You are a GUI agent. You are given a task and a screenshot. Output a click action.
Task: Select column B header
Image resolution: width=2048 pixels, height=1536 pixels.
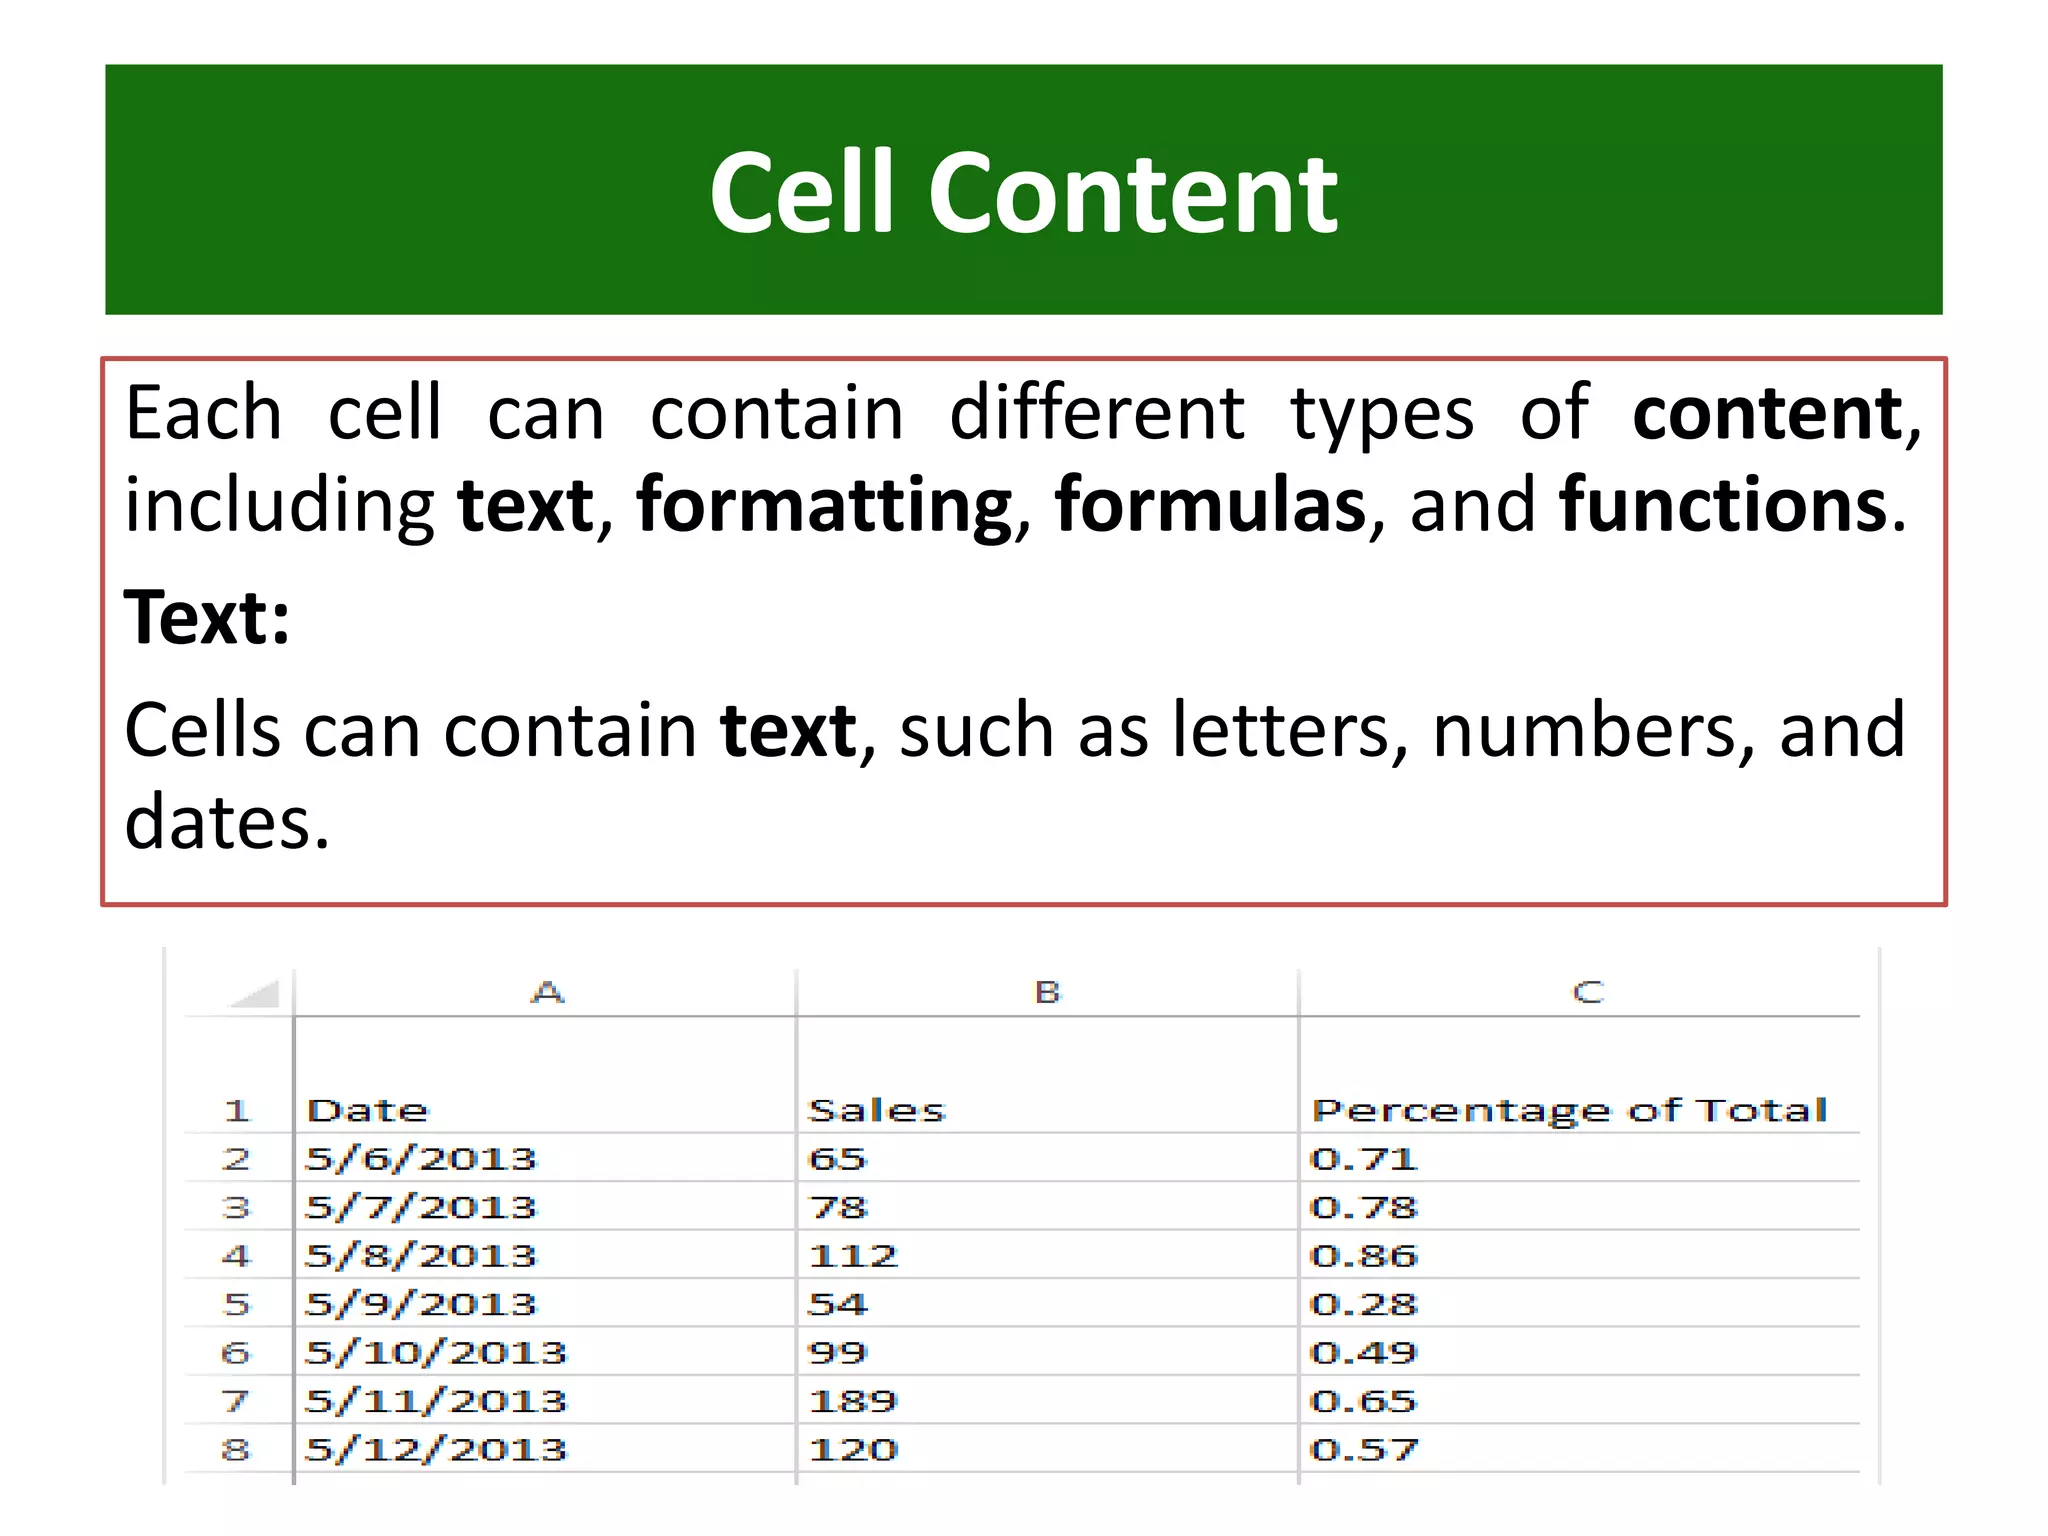(x=1047, y=993)
